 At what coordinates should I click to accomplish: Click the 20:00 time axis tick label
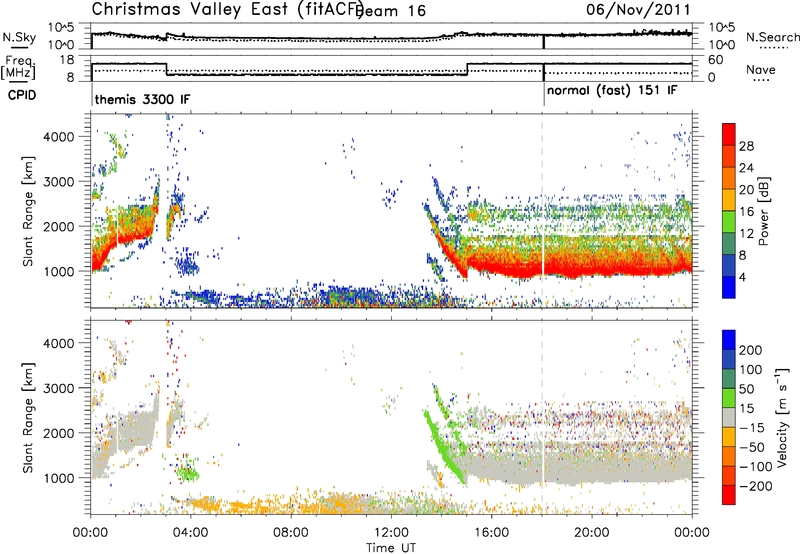tap(592, 533)
